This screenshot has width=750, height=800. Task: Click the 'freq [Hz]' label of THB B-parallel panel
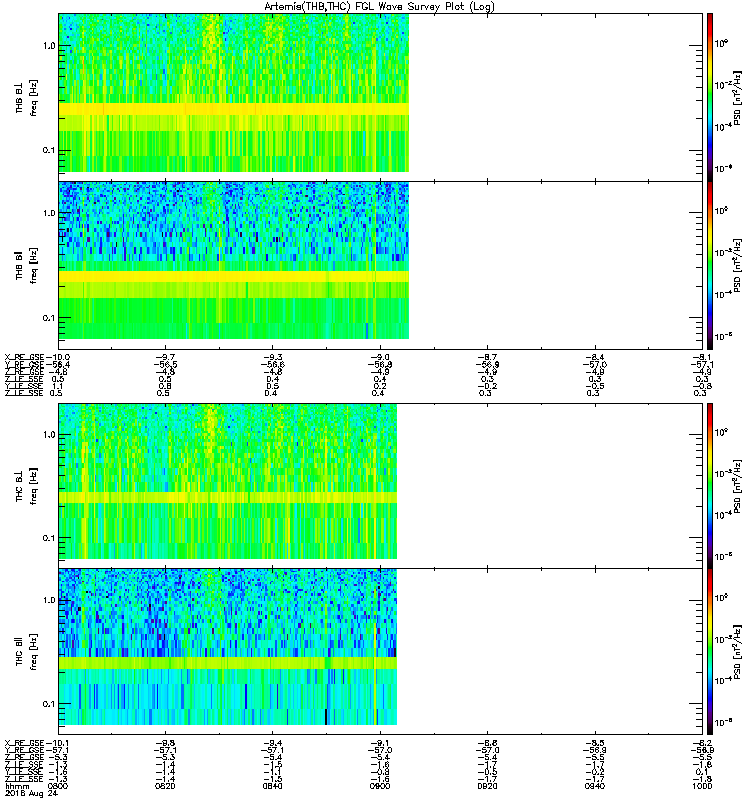coord(33,266)
